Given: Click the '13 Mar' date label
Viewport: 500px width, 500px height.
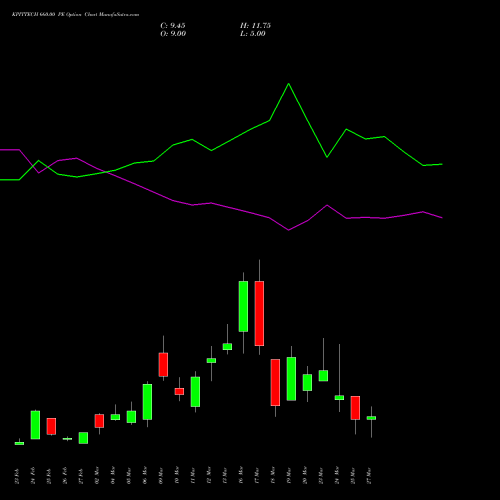Looking at the screenshot, I should (225, 476).
